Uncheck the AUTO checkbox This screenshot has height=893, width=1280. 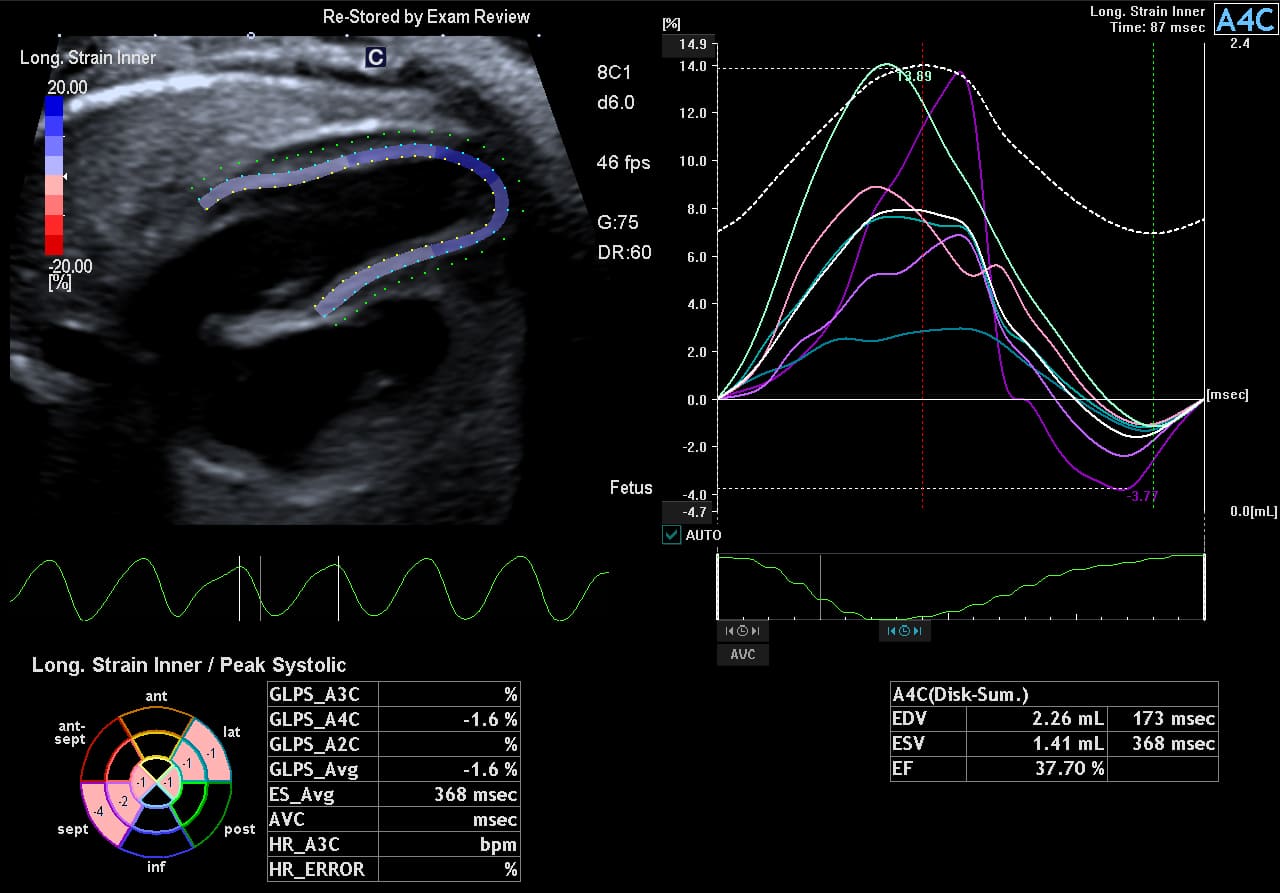[672, 535]
